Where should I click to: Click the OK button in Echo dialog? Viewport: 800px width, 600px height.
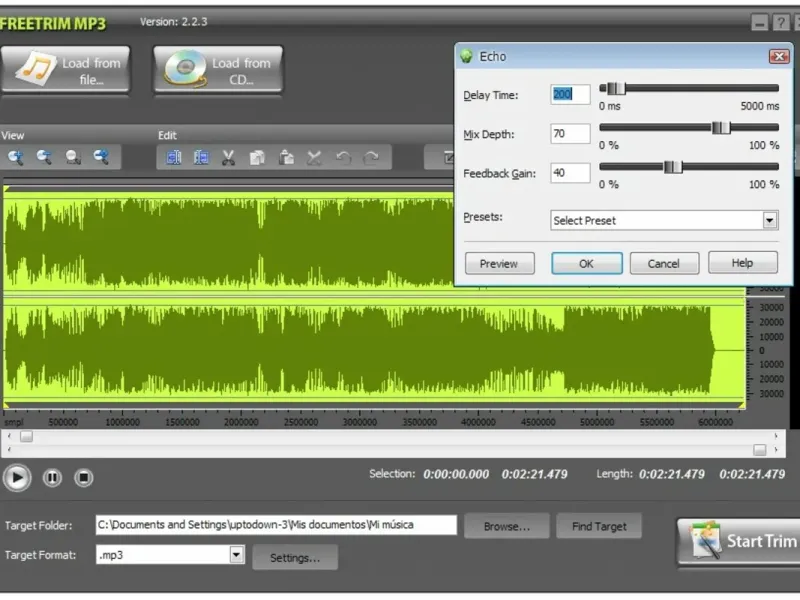coord(586,263)
